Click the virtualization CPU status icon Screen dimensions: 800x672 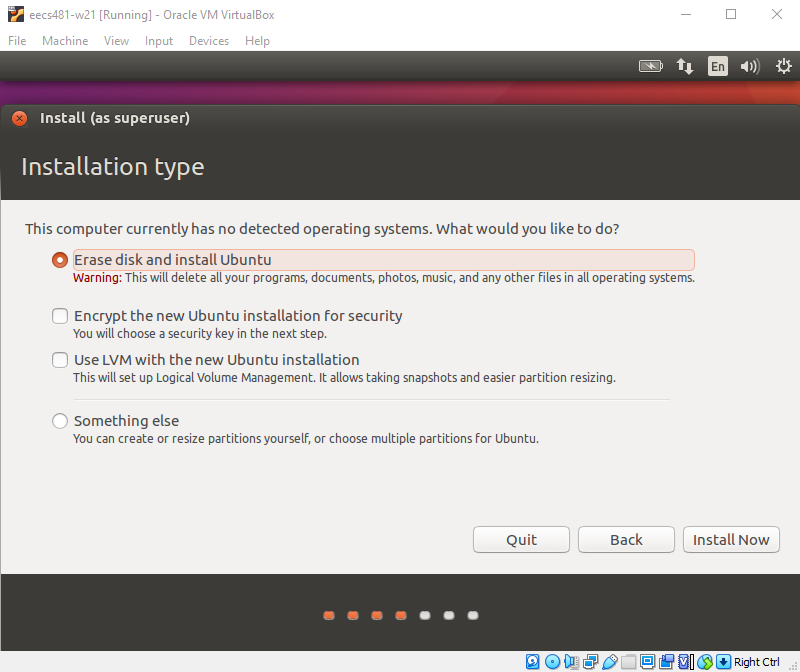686,662
